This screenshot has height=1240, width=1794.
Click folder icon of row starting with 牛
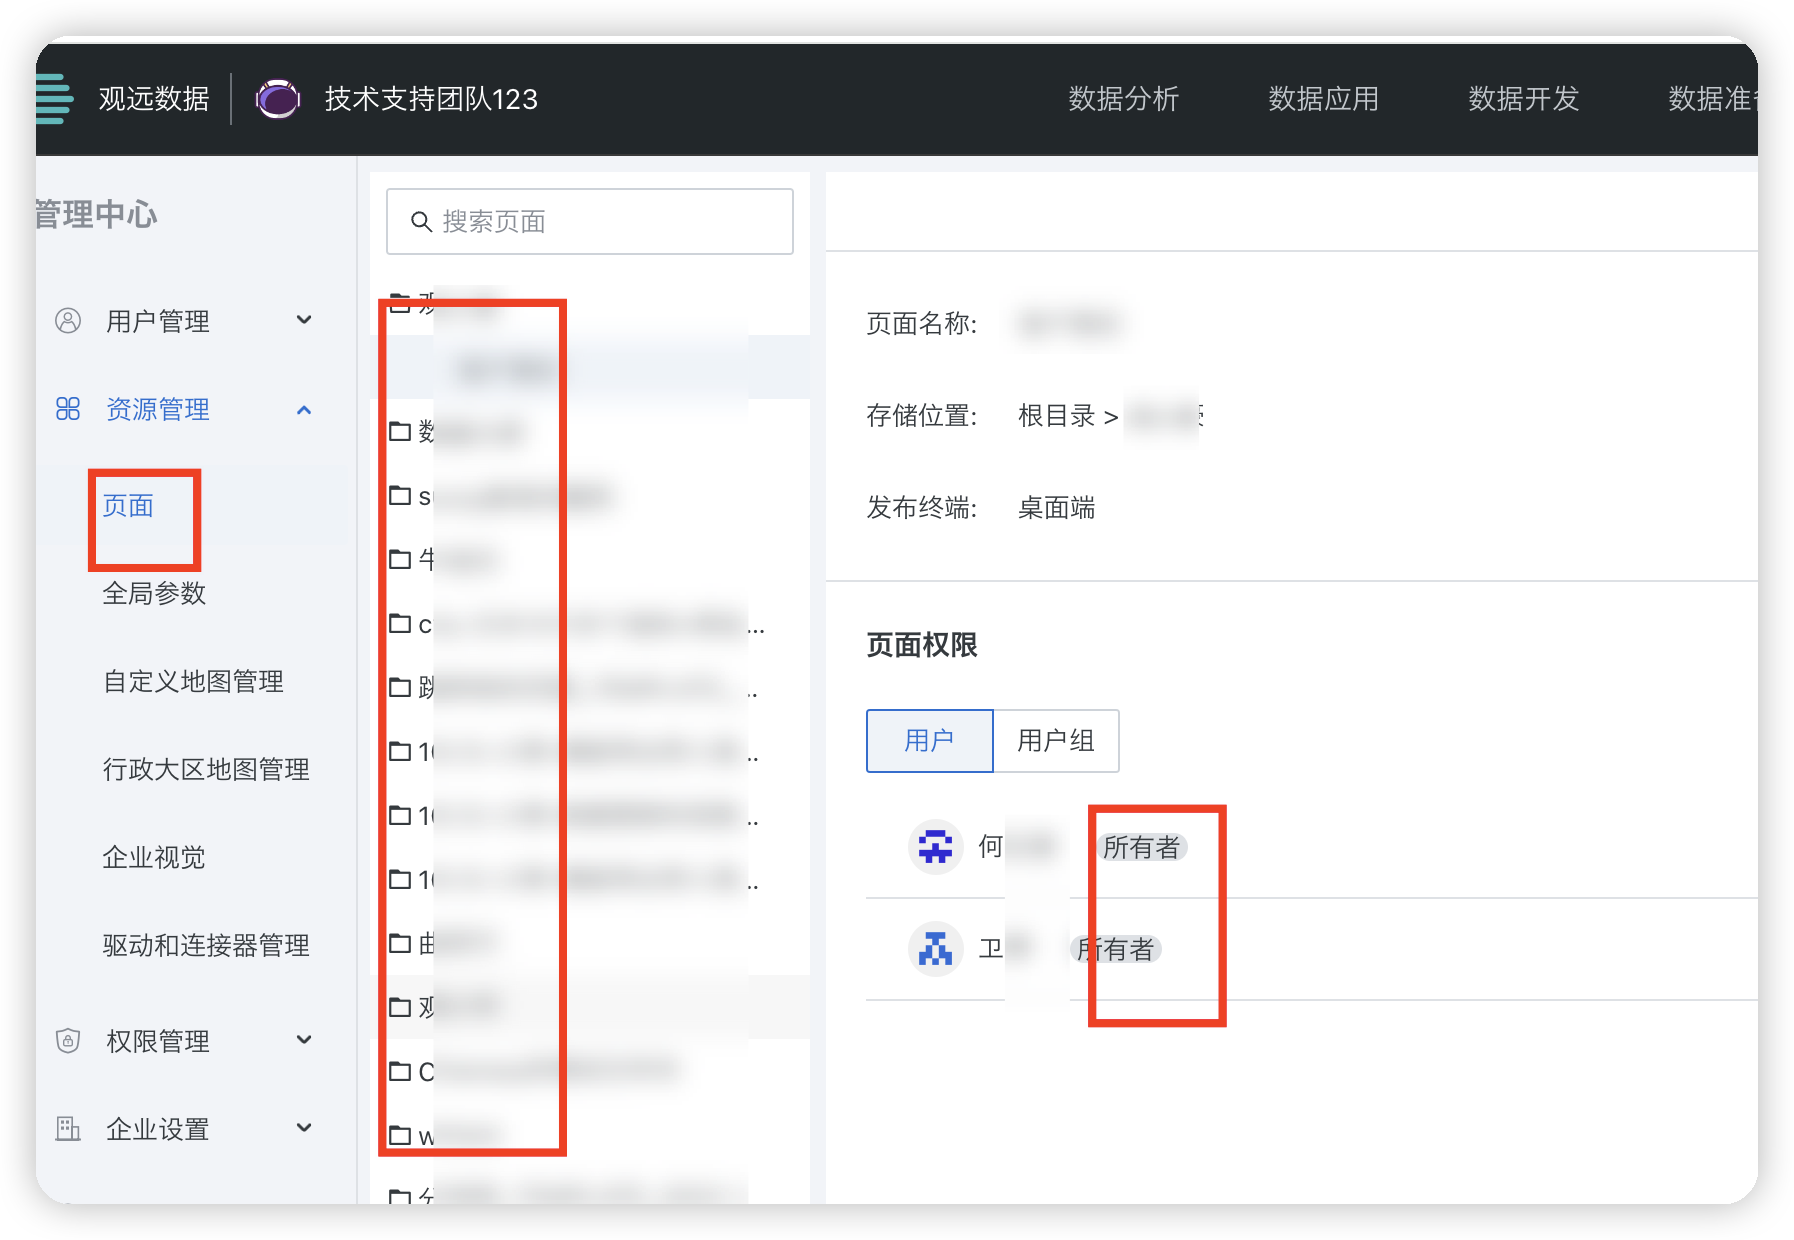pos(400,559)
